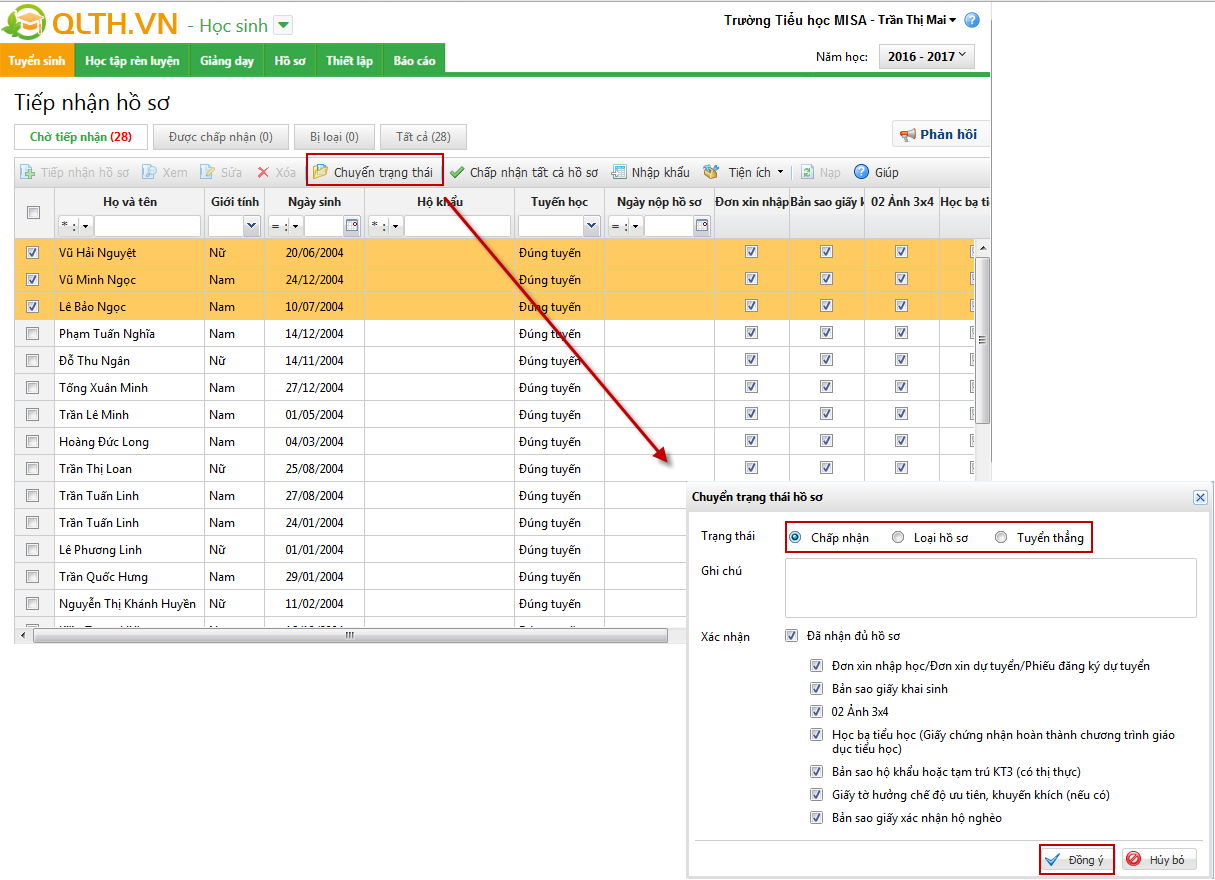Open the Học tập rèn luyện menu
1215x880 pixels.
(x=132, y=61)
